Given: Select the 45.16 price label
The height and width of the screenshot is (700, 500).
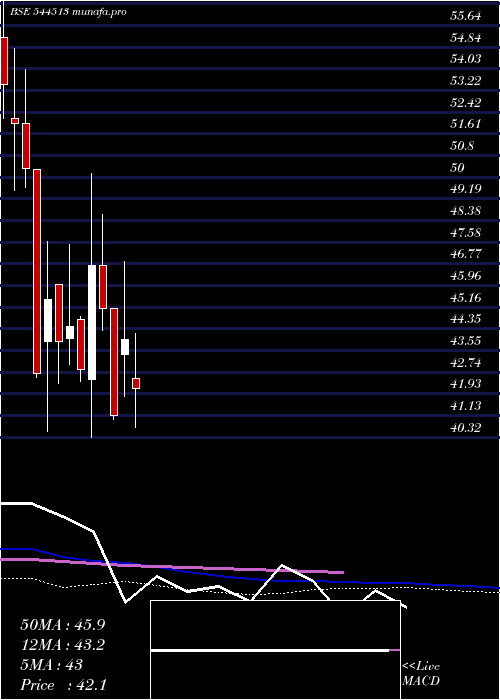Looking at the screenshot, I should [x=466, y=297].
